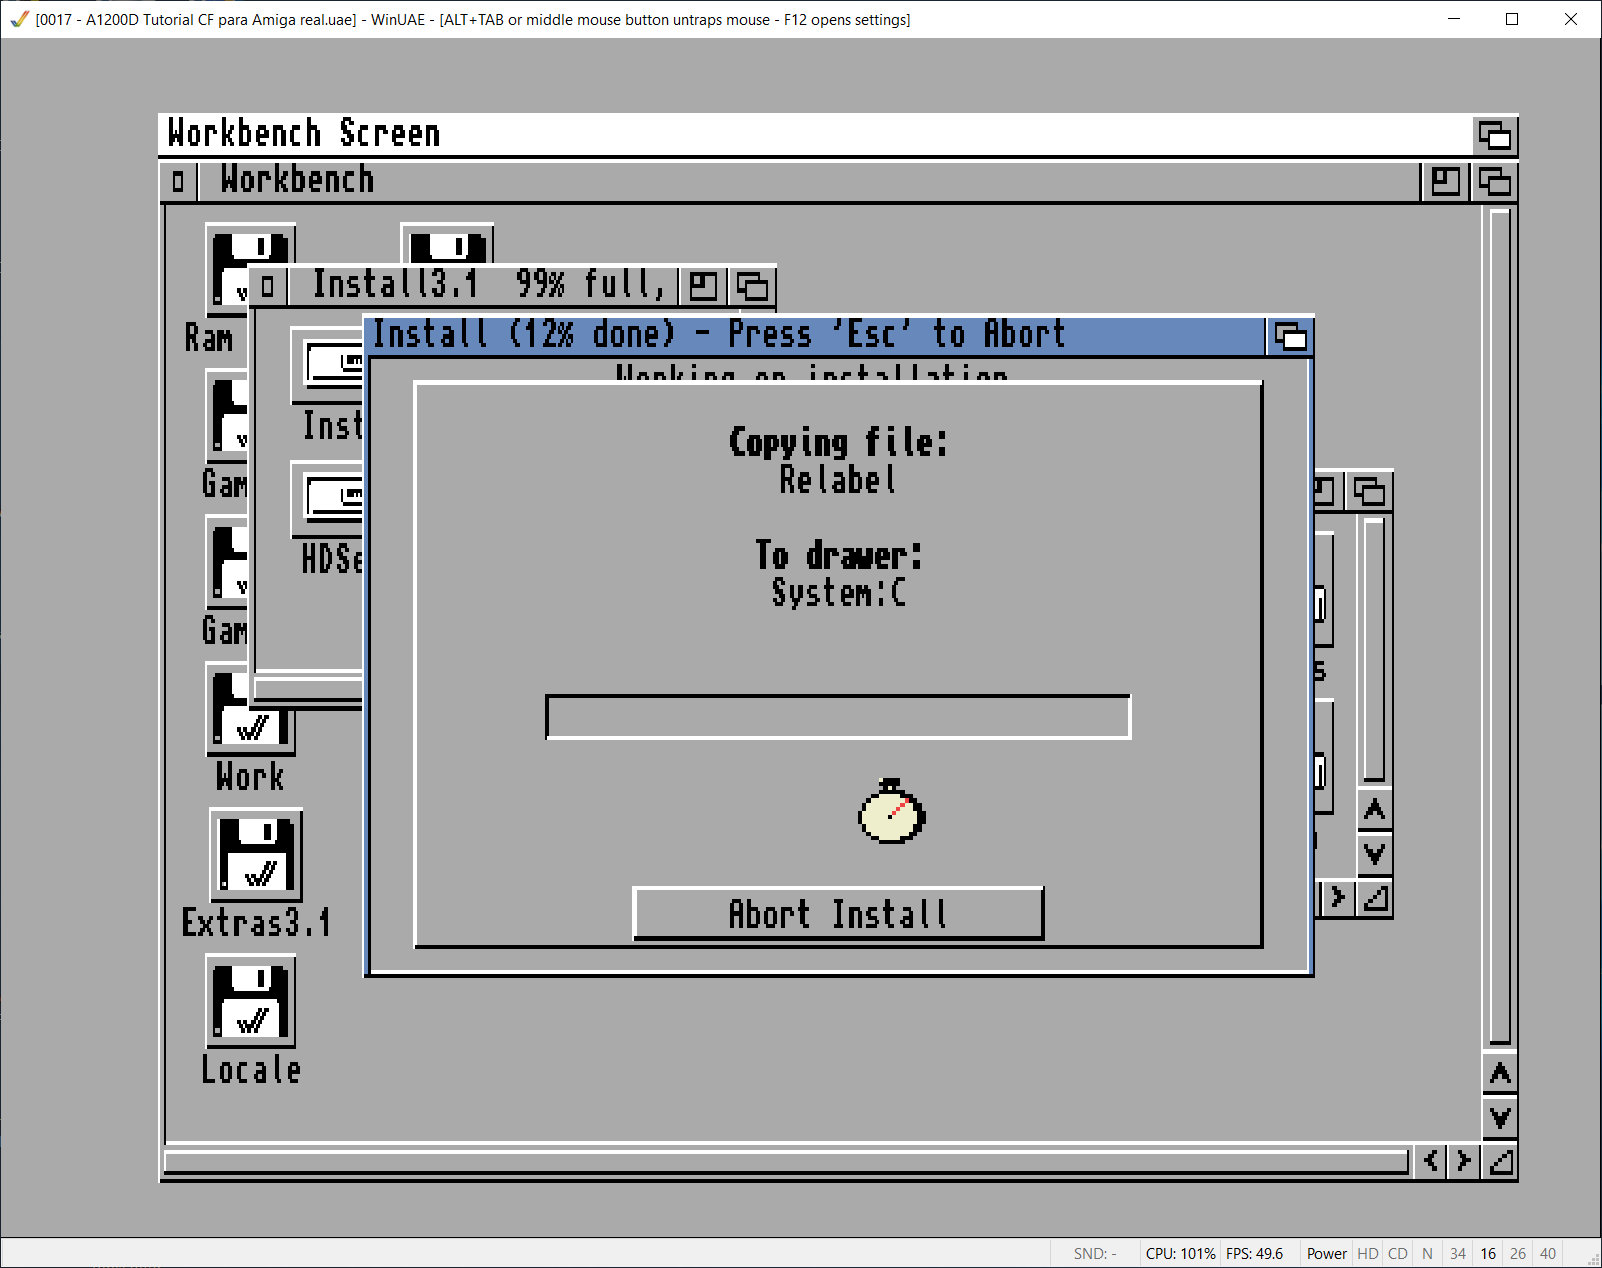Click the resize gadget of the window behind the installer
This screenshot has height=1268, width=1602.
tap(1375, 897)
